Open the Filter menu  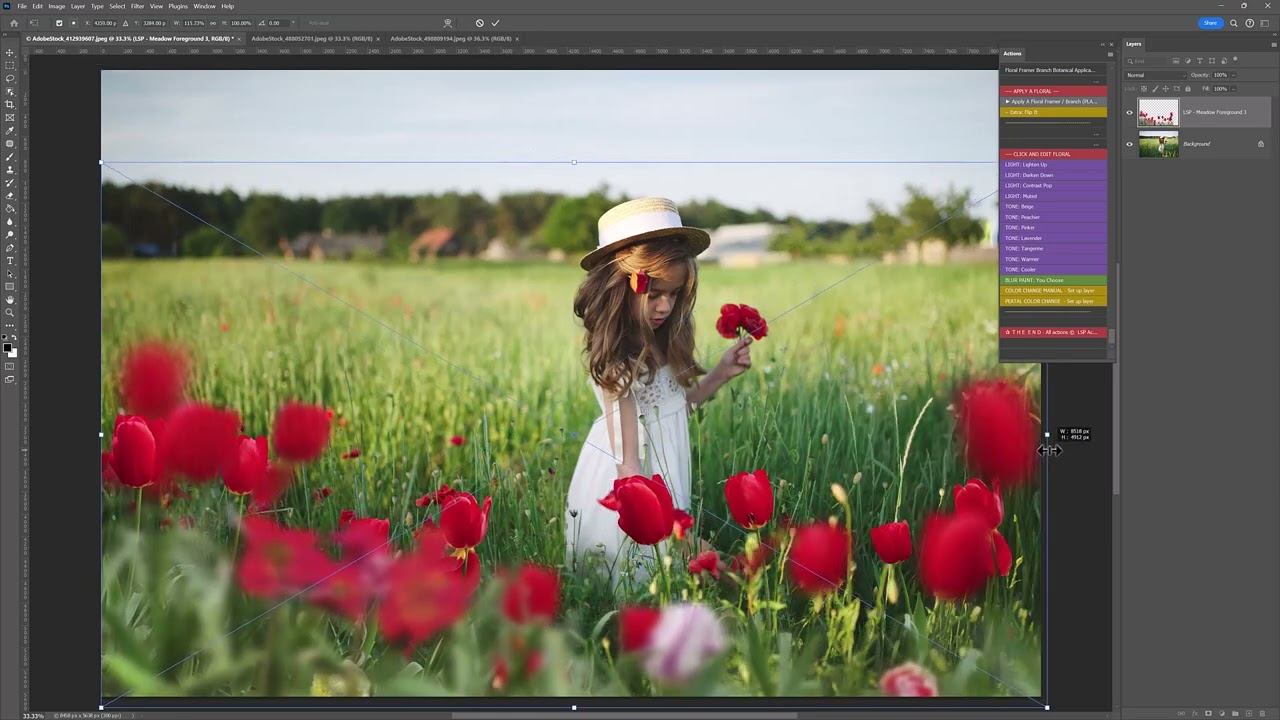[137, 6]
